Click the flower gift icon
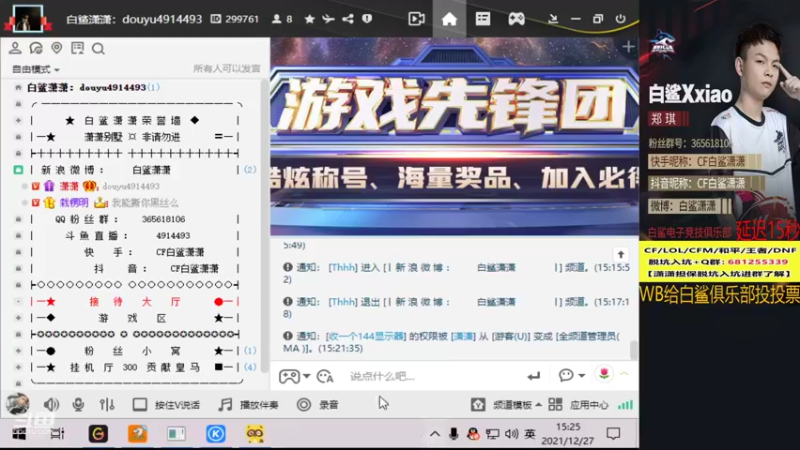800x450 pixels. [604, 374]
